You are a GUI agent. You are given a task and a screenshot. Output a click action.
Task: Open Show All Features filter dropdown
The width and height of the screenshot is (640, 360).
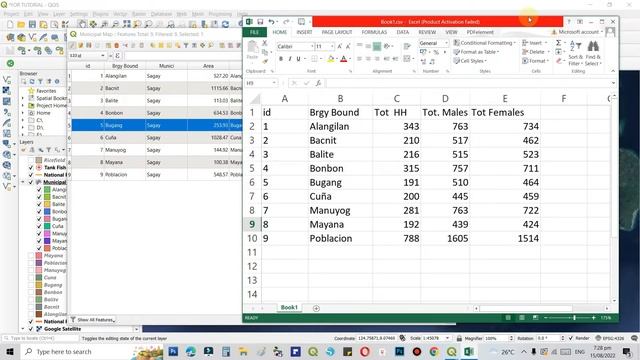pos(93,320)
